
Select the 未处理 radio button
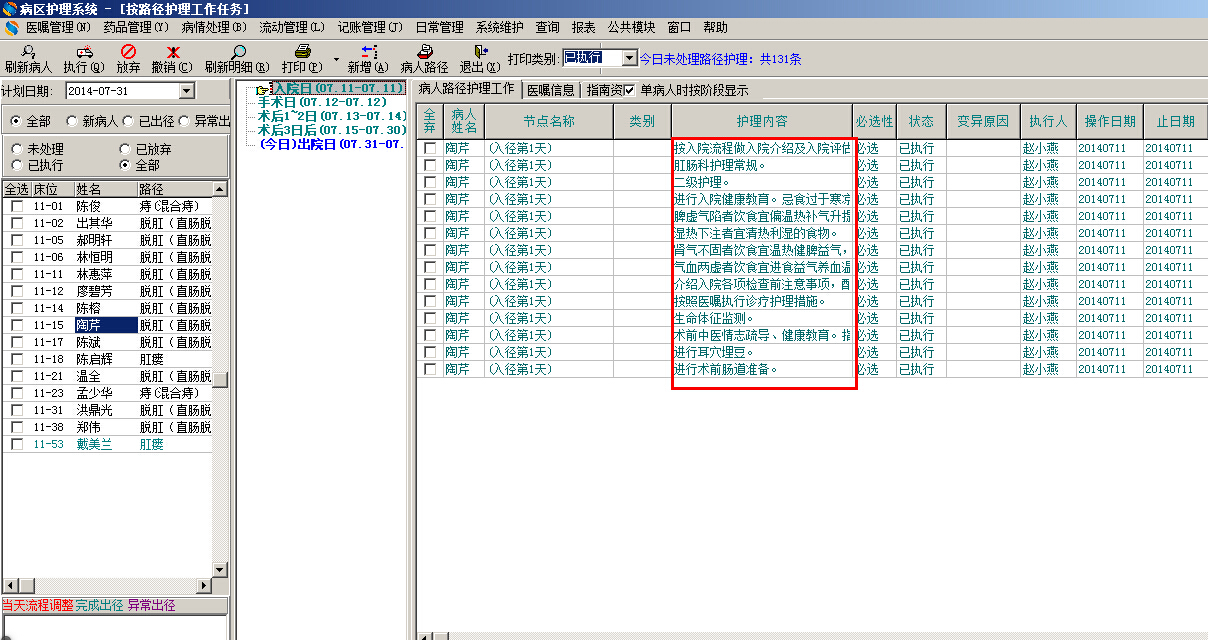point(16,149)
